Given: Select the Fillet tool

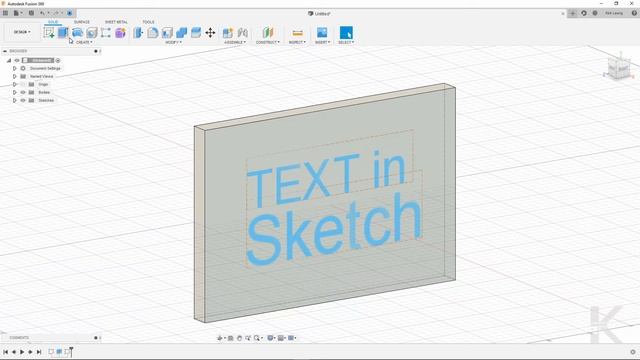Looking at the screenshot, I should [153, 32].
